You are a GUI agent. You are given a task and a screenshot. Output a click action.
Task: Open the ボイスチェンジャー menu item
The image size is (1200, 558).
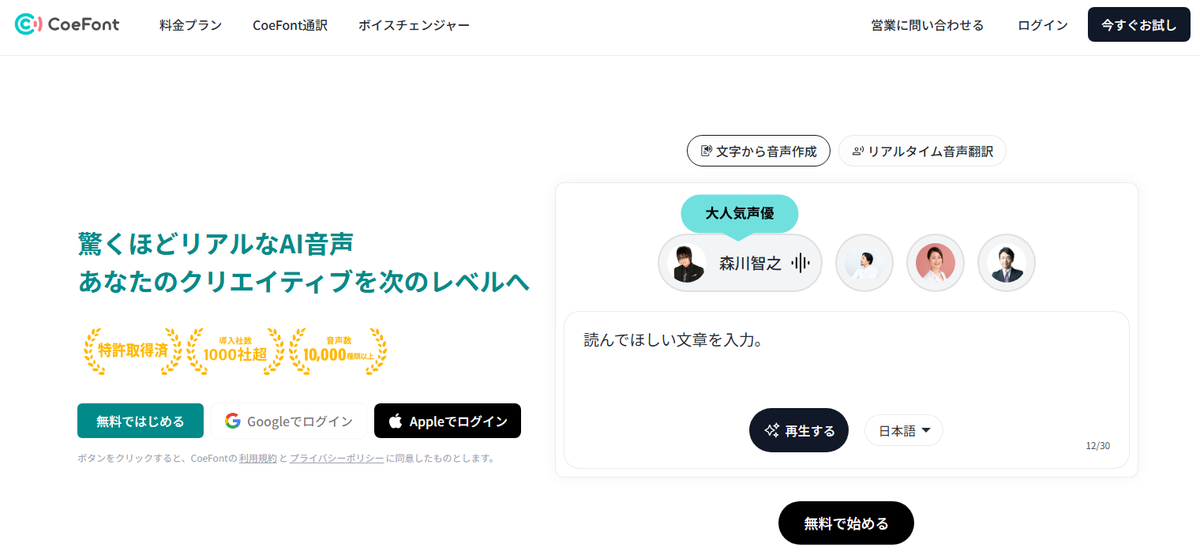pyautogui.click(x=414, y=25)
